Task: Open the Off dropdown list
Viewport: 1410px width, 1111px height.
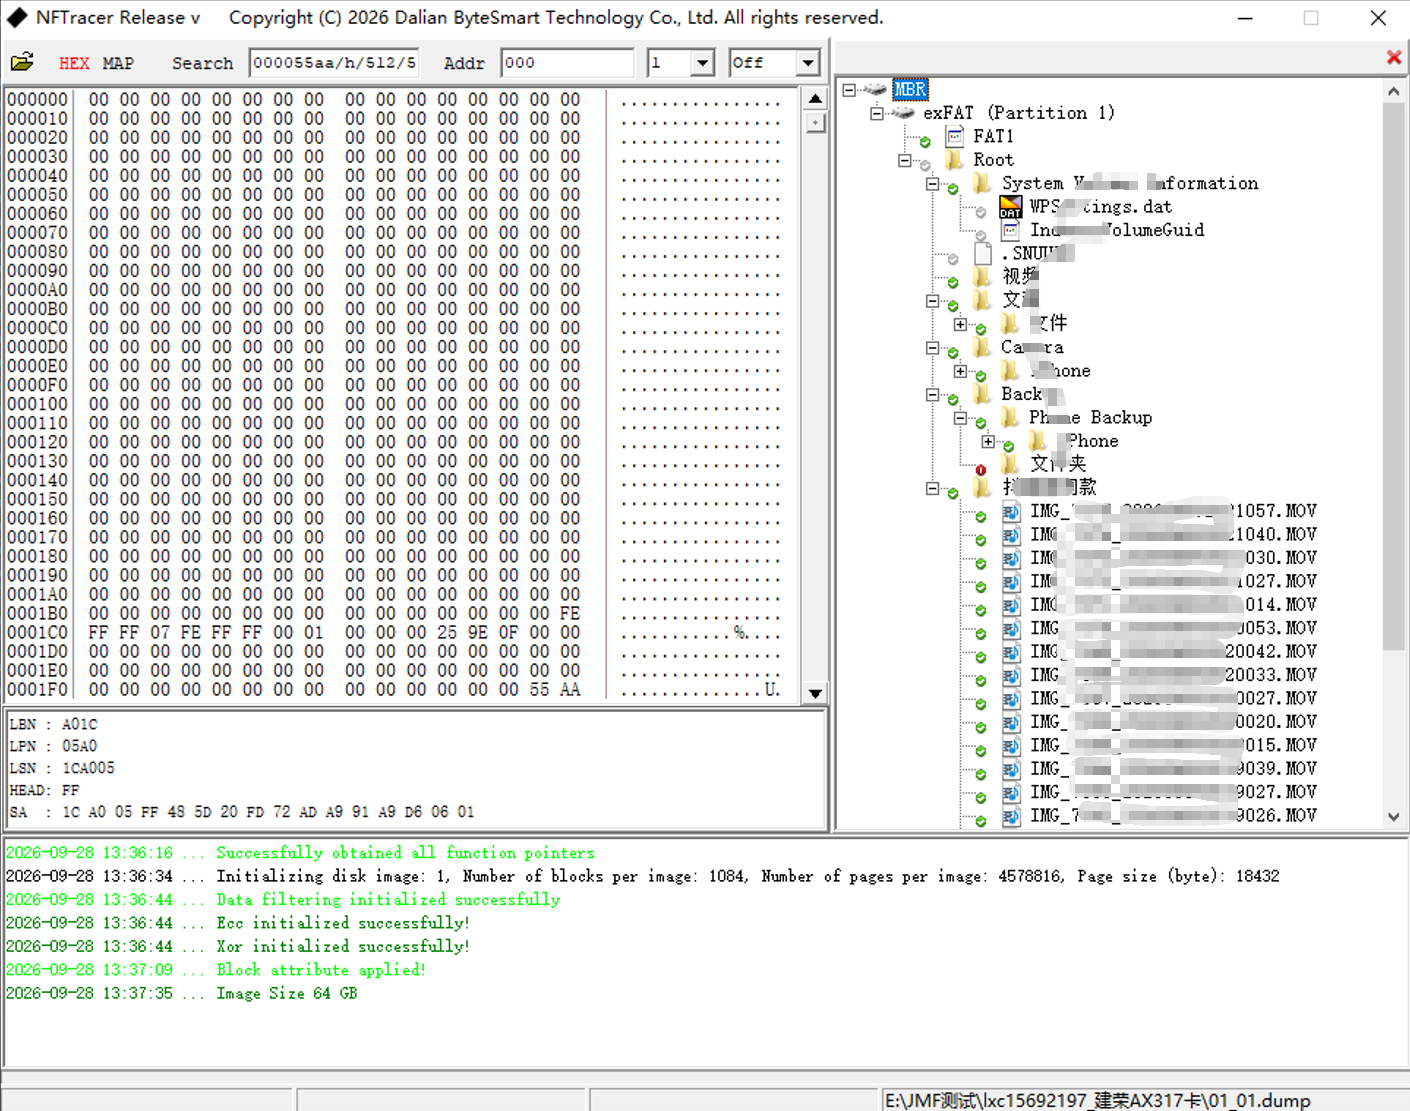Action: coord(808,63)
